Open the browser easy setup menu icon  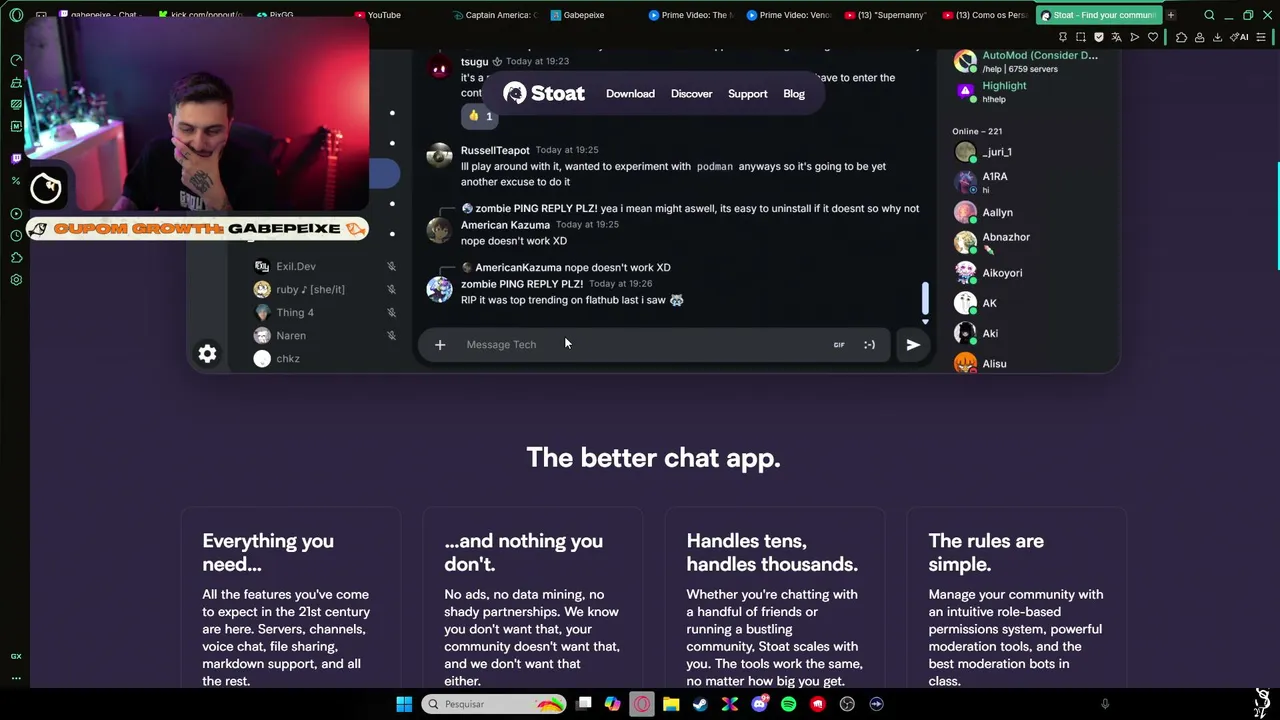point(1261,37)
